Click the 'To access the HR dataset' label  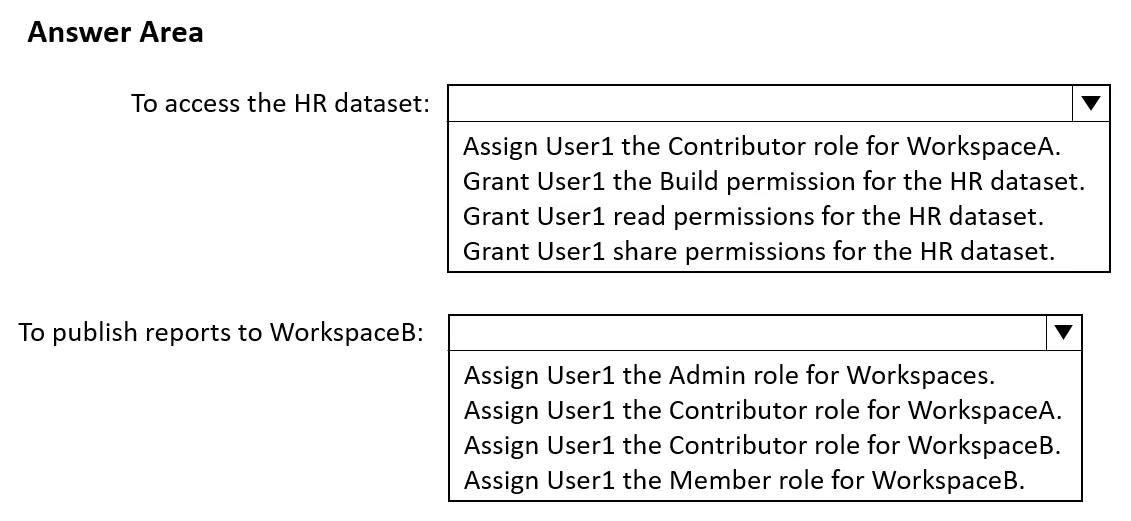280,104
